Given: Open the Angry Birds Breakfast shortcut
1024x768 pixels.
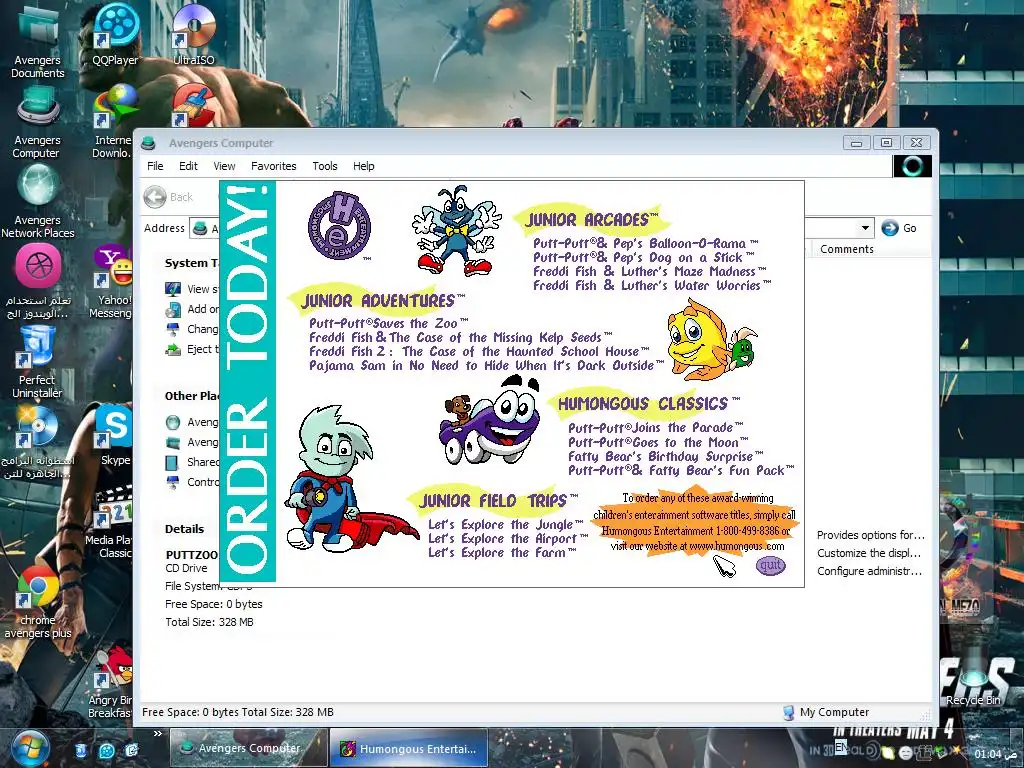Looking at the screenshot, I should [111, 682].
